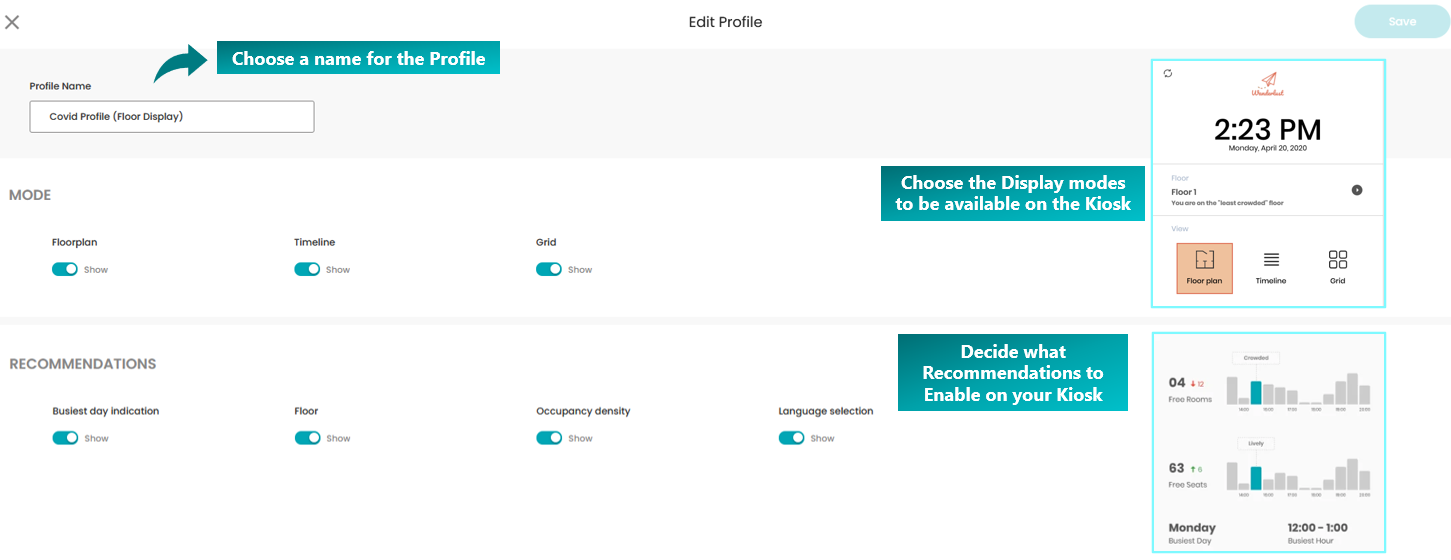1451x560 pixels.
Task: Click the Profile Name input field
Action: [172, 116]
